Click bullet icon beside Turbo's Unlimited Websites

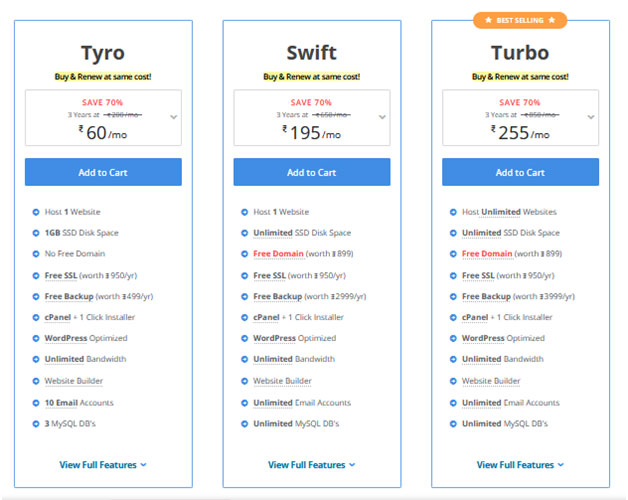coord(454,212)
